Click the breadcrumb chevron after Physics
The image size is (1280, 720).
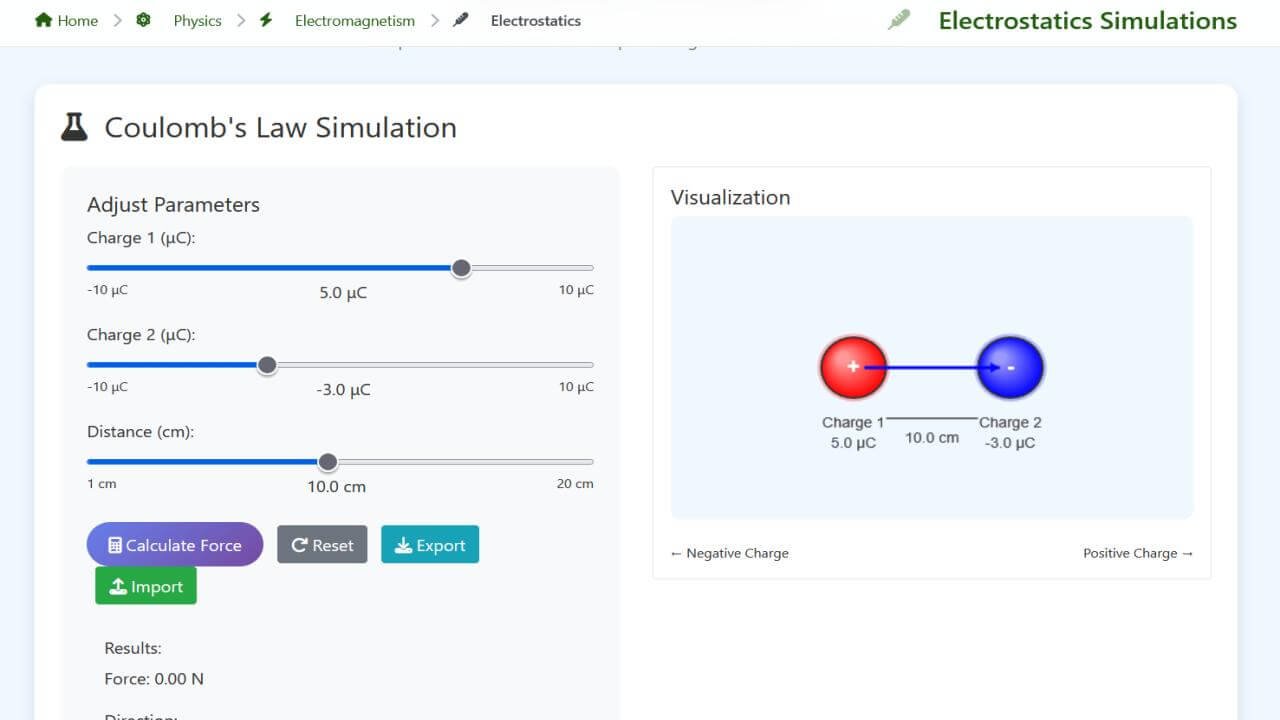pyautogui.click(x=241, y=20)
